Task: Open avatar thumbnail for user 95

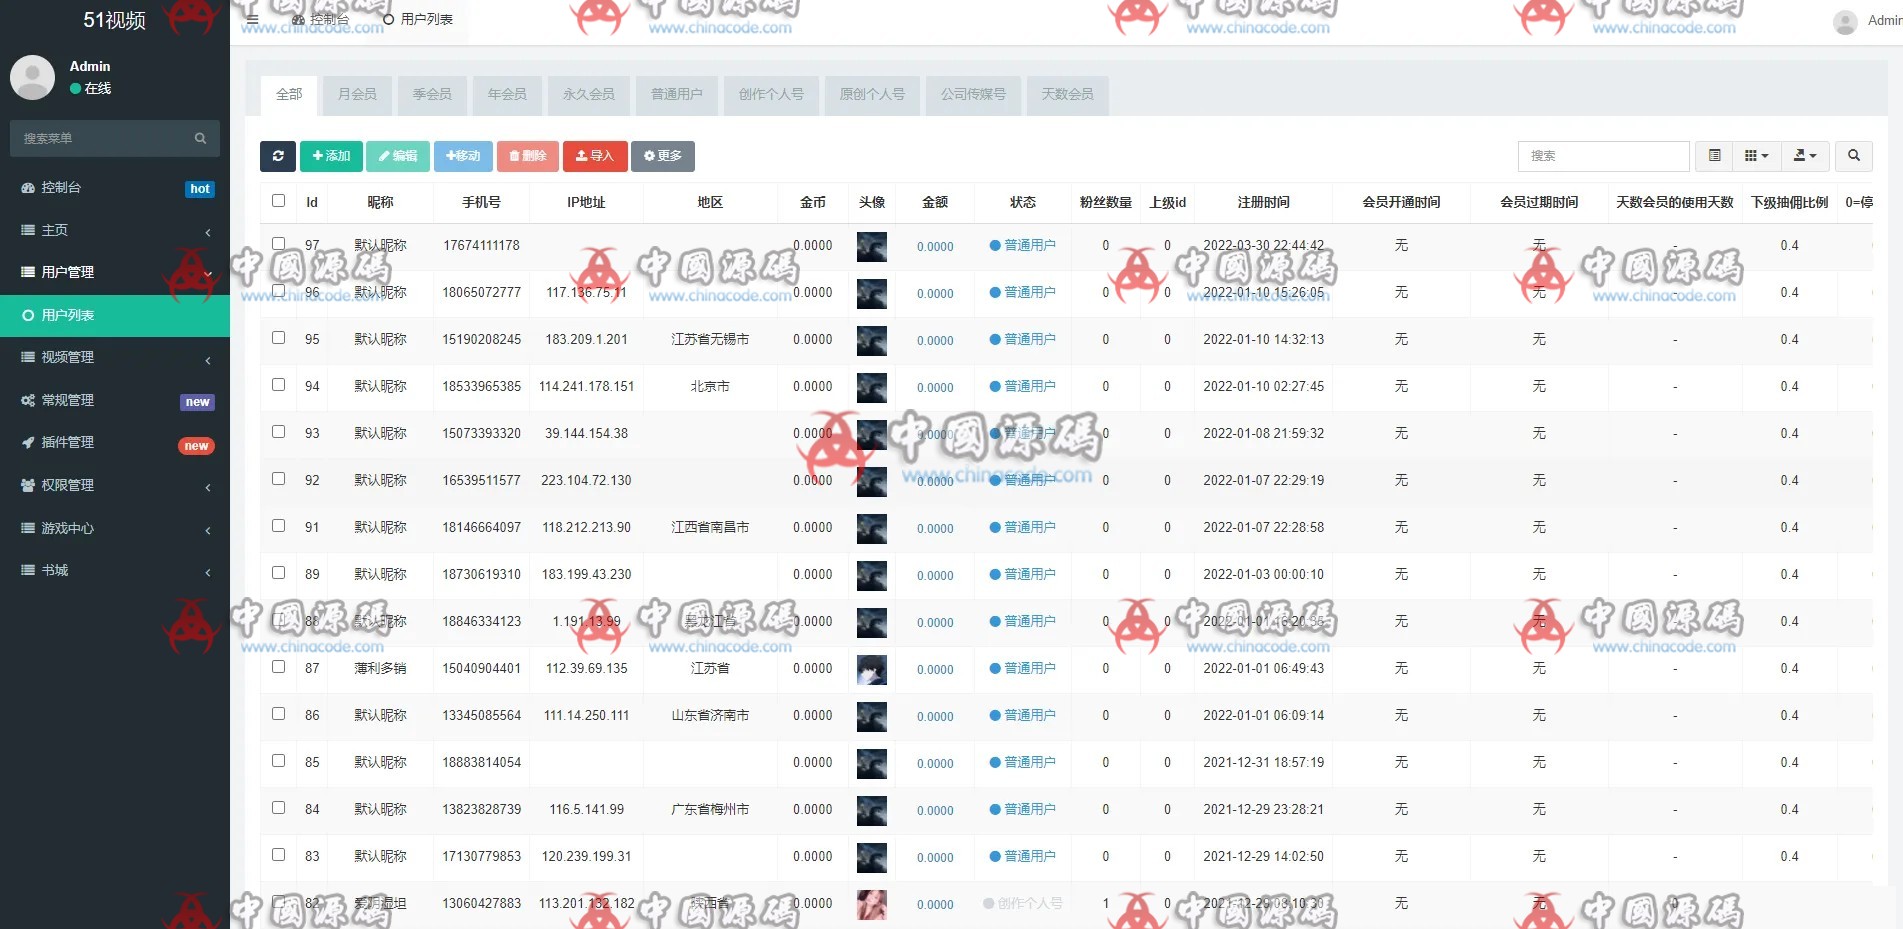Action: (872, 340)
